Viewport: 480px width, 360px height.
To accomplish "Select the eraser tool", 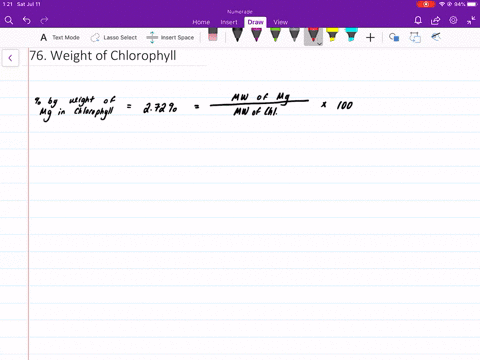I will [213, 35].
